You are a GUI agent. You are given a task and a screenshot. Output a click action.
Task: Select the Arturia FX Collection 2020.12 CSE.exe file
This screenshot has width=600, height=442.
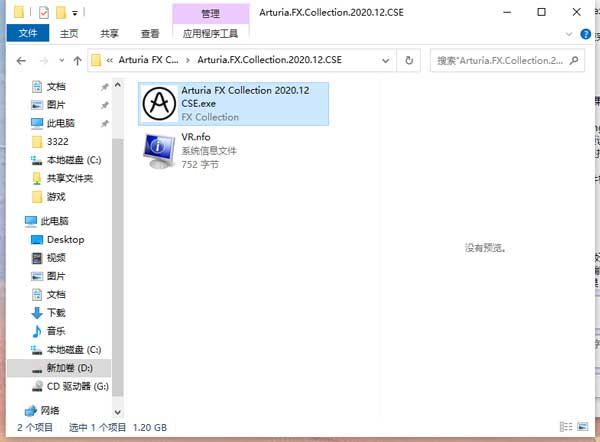coord(233,104)
